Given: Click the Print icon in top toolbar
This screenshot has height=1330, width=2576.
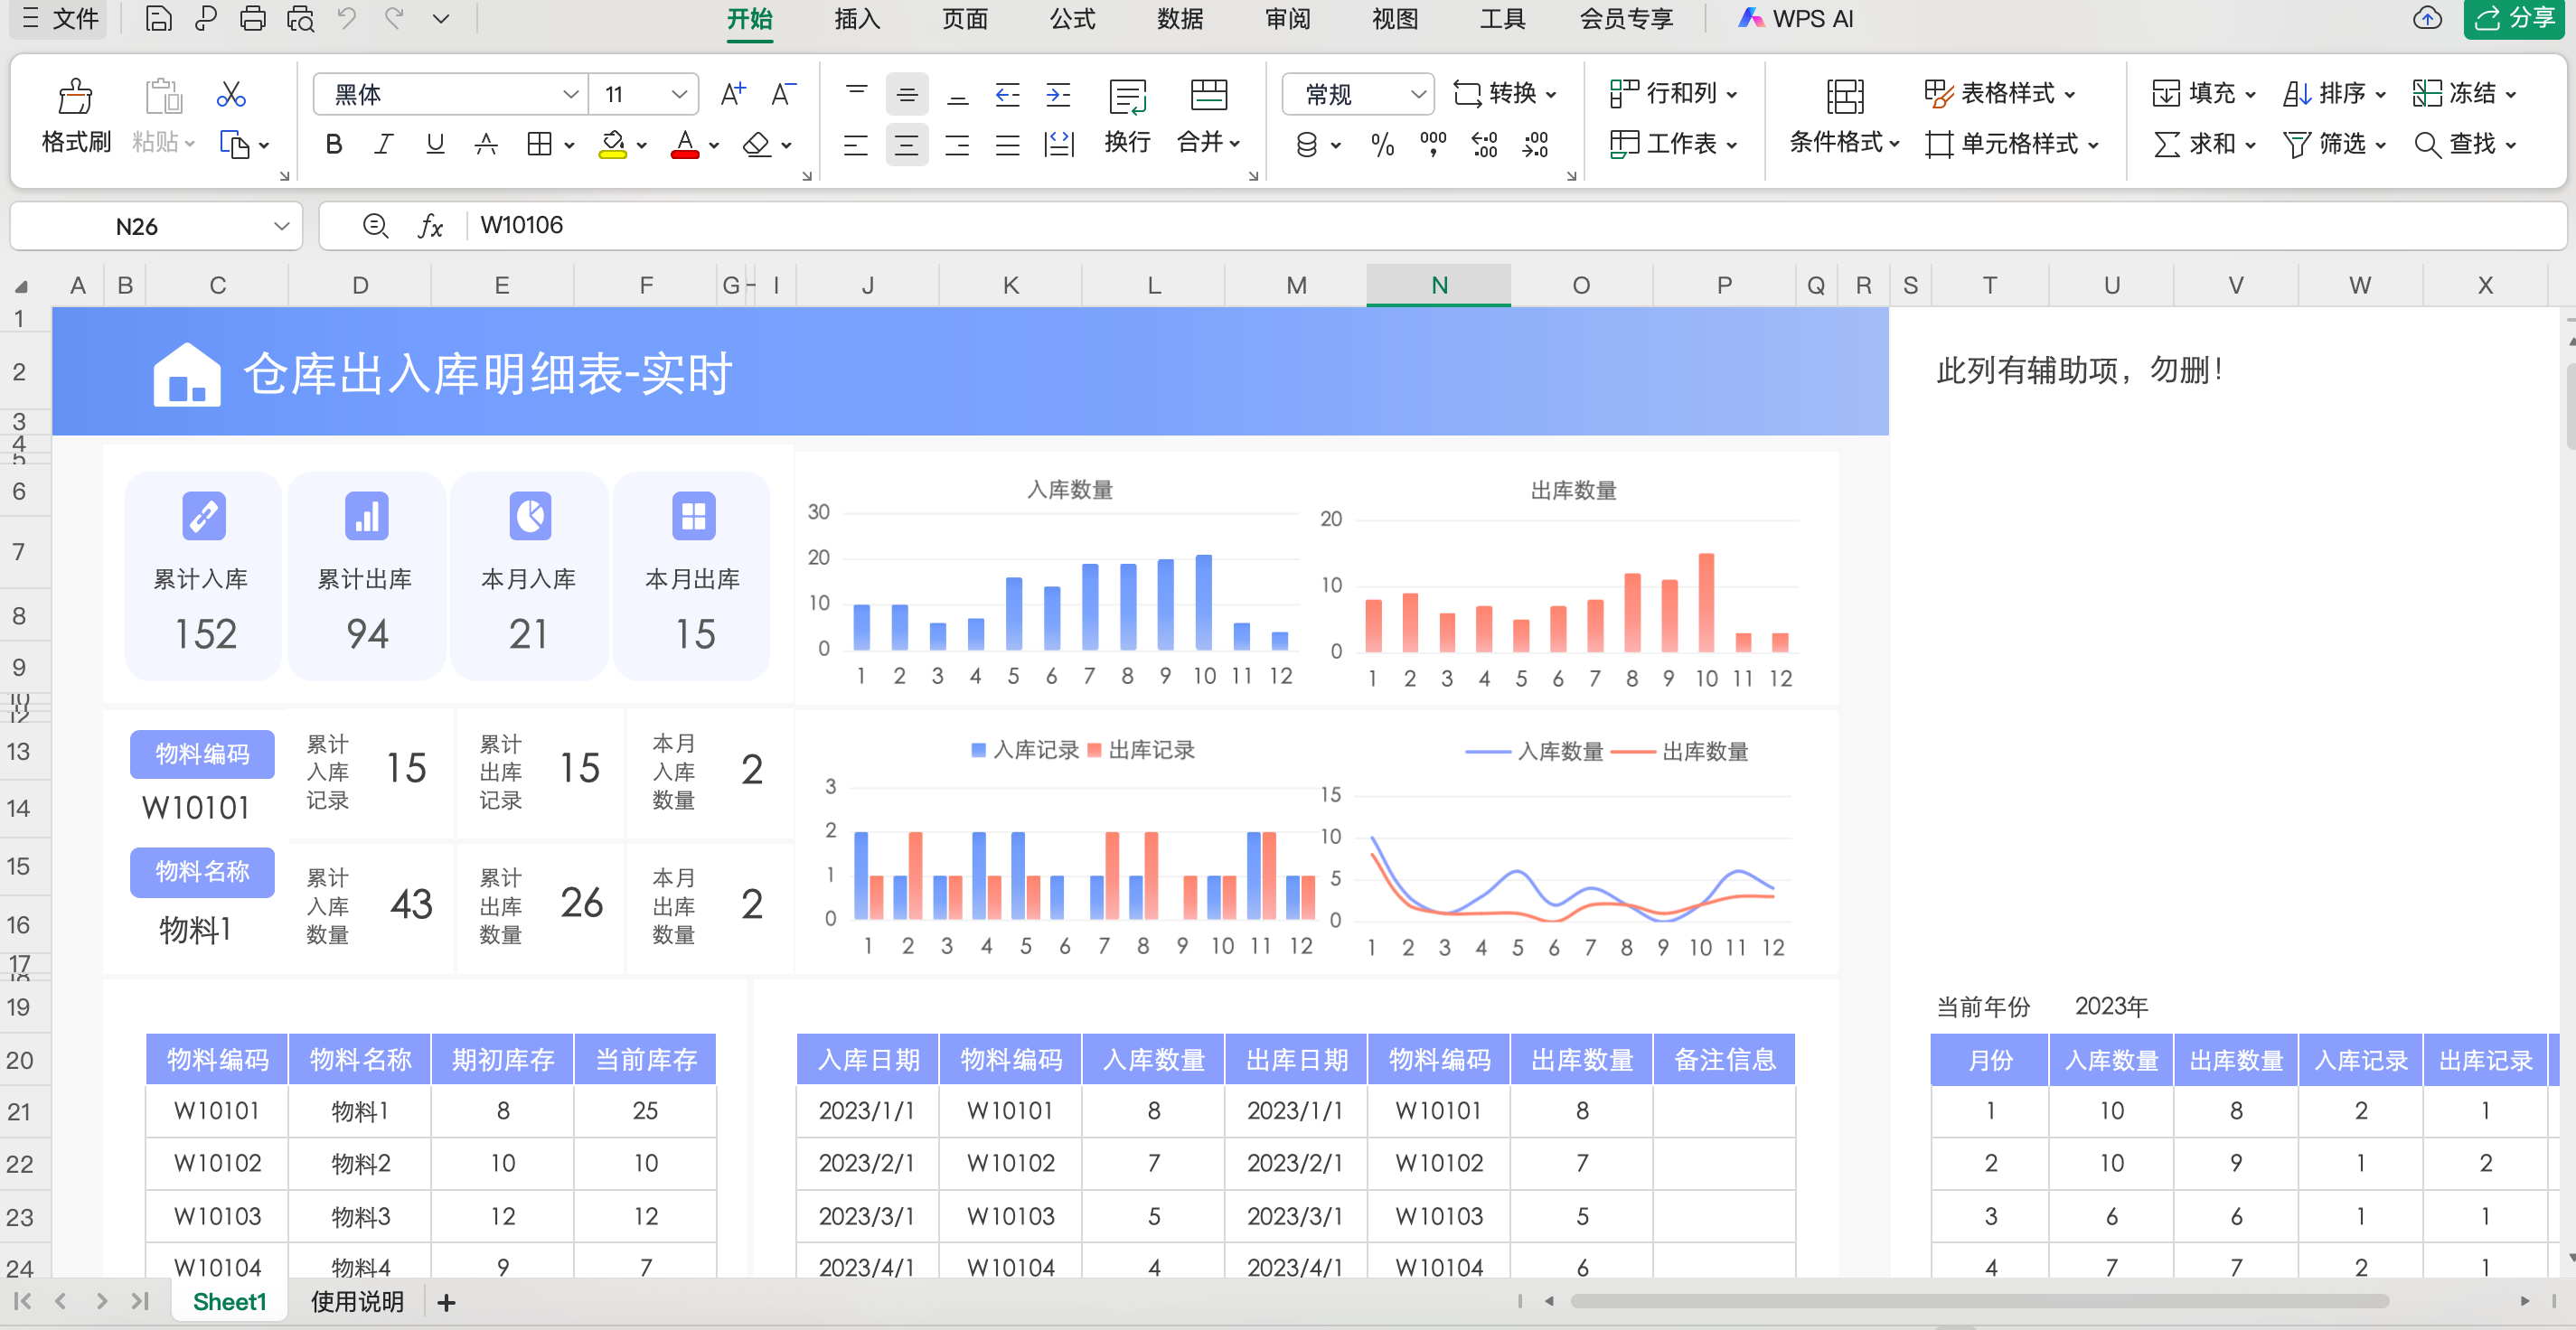Looking at the screenshot, I should coord(253,19).
